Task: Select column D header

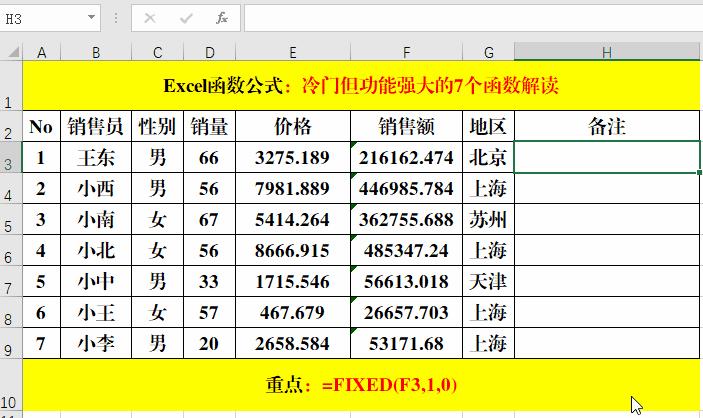Action: tap(209, 52)
